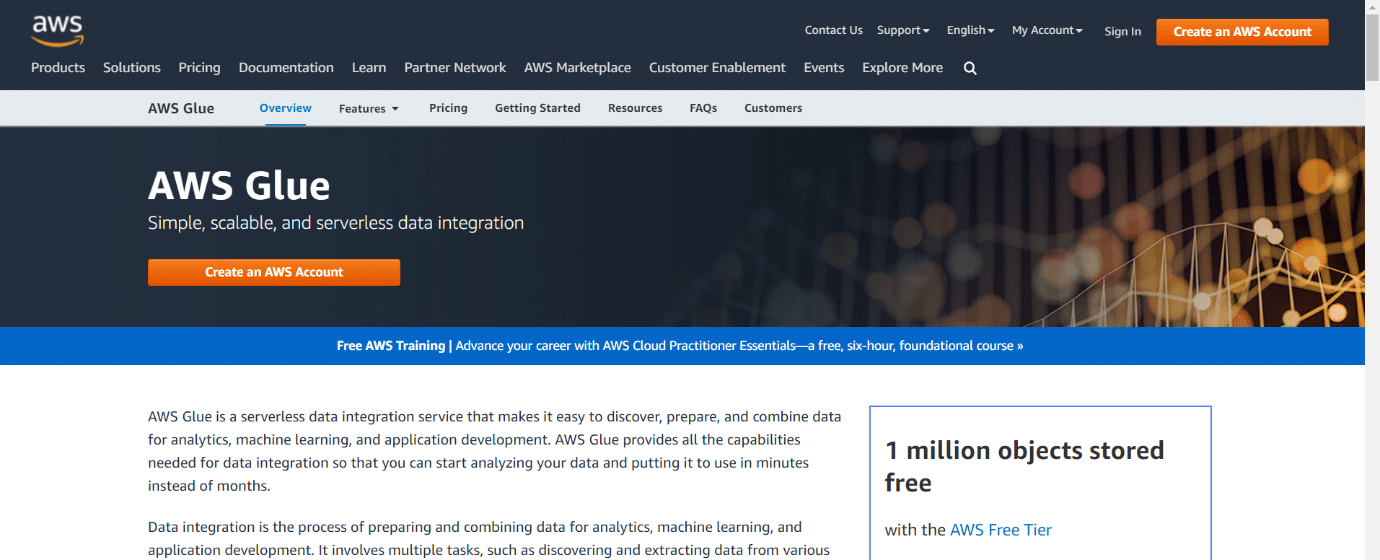
Task: Expand the Features submenu
Action: coord(369,108)
